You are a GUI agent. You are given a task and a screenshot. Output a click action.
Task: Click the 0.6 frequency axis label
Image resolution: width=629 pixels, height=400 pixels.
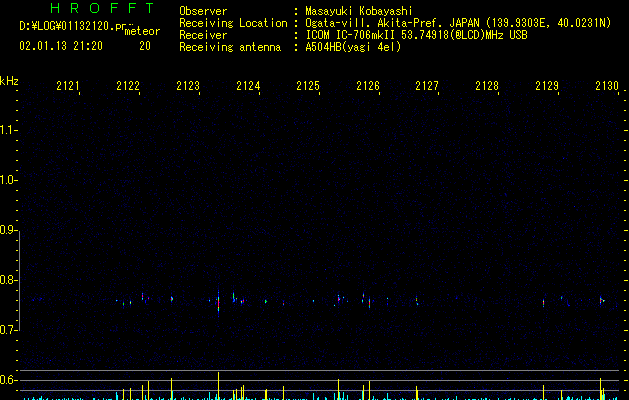click(x=8, y=380)
